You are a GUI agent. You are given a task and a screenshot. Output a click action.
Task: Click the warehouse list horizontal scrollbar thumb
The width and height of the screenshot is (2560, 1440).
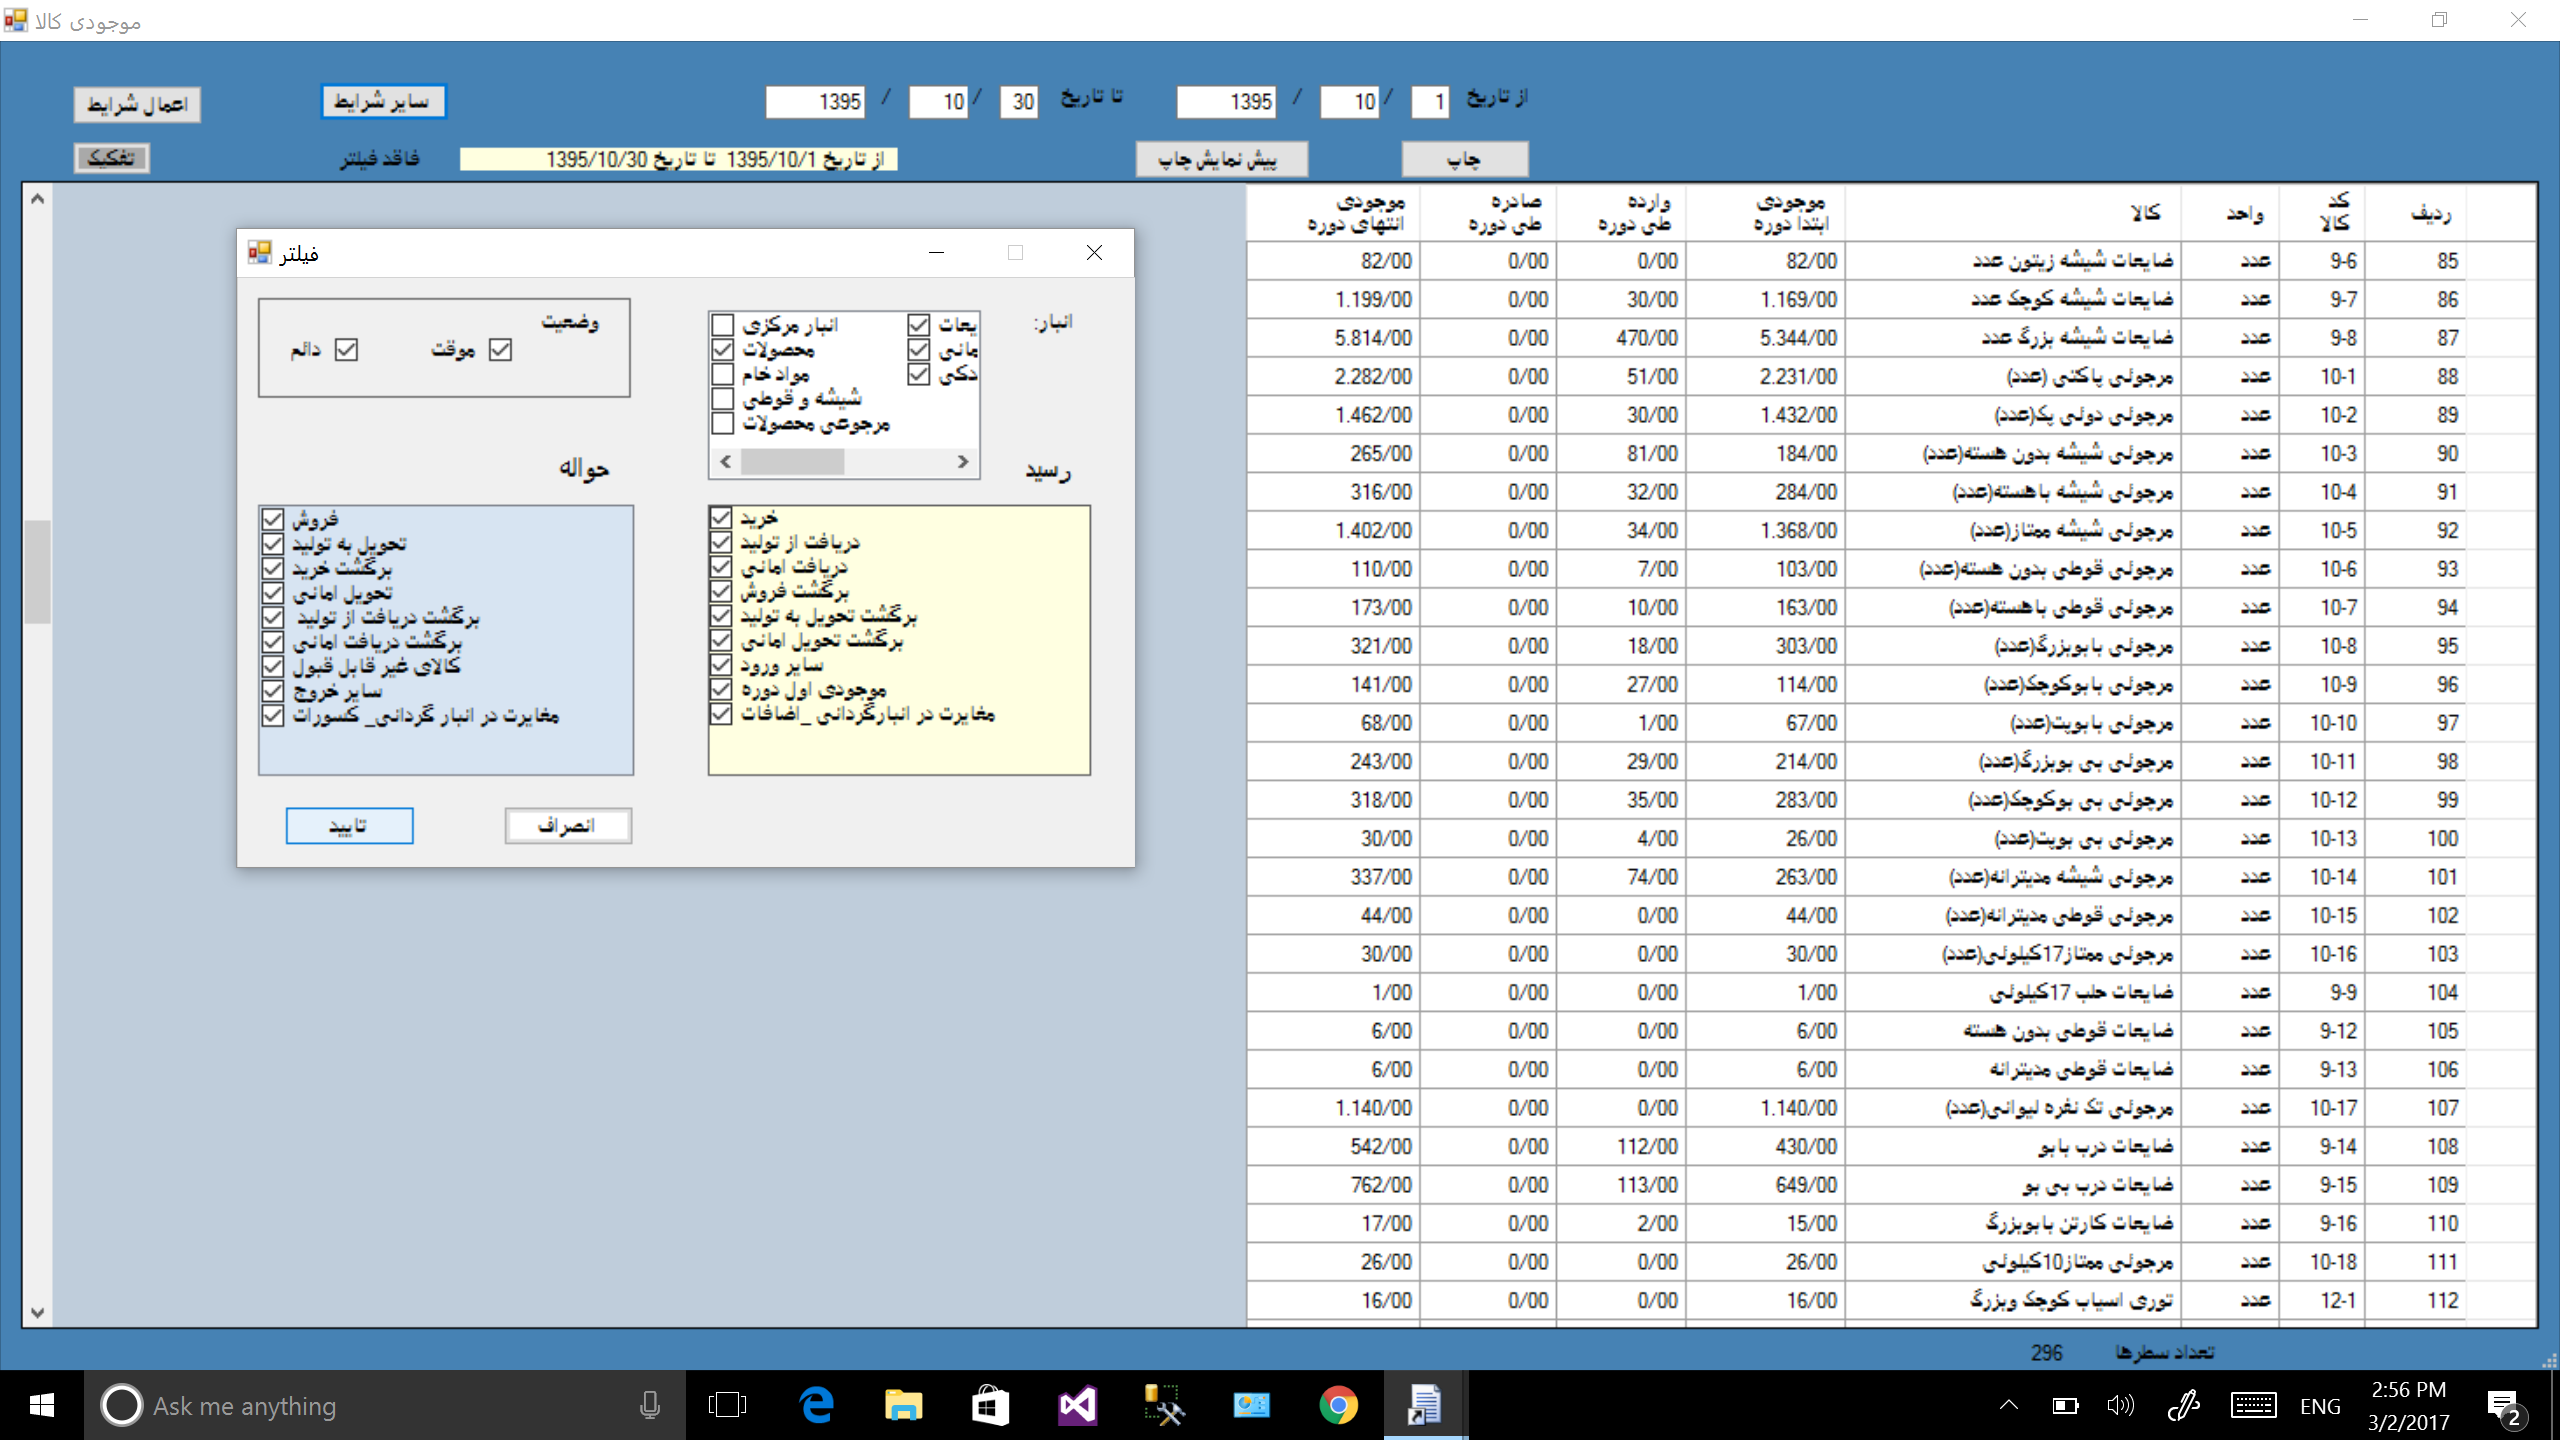click(792, 461)
